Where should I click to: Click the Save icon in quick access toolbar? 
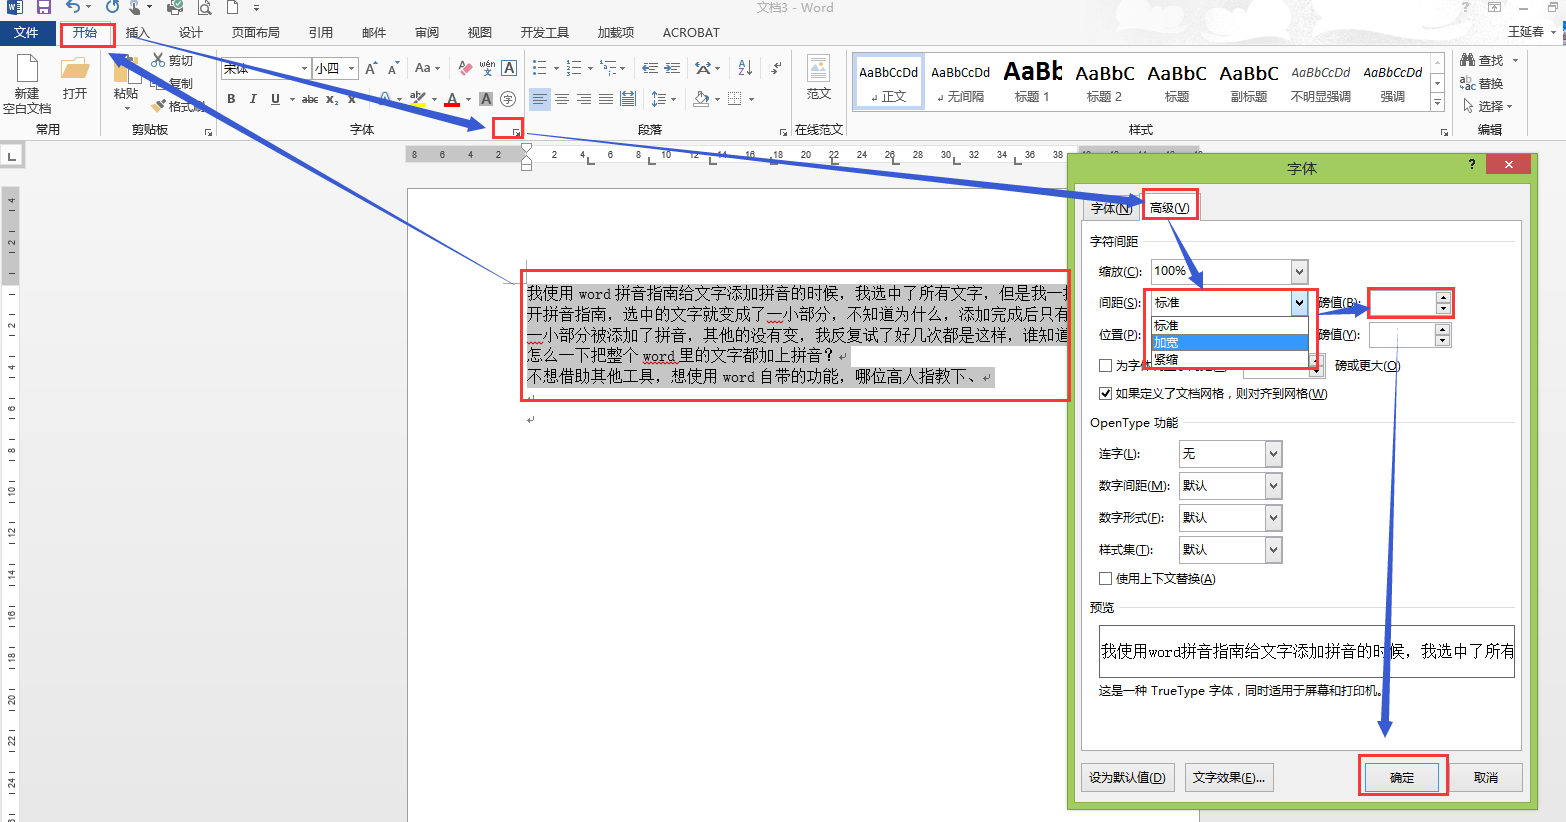pos(43,8)
